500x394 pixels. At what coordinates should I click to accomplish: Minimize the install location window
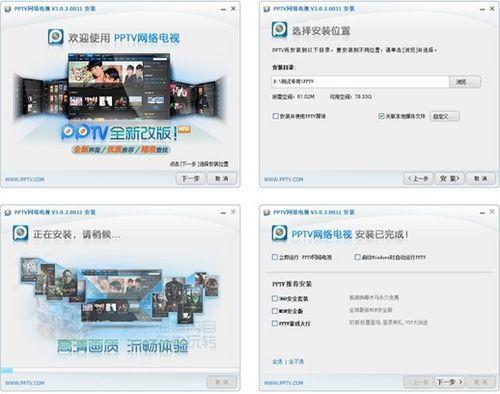pyautogui.click(x=482, y=9)
